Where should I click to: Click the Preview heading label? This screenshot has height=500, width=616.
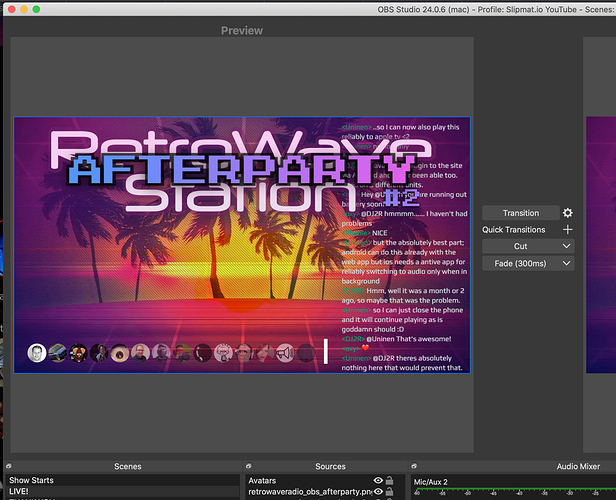[242, 31]
